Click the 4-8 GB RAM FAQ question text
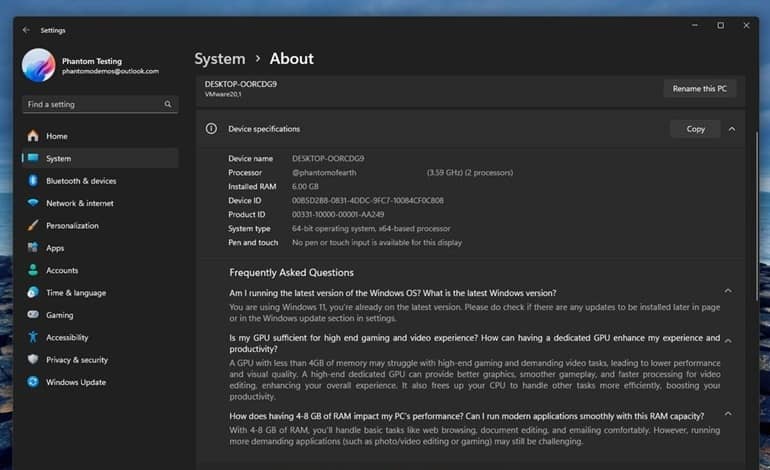The width and height of the screenshot is (770, 470). coord(467,416)
